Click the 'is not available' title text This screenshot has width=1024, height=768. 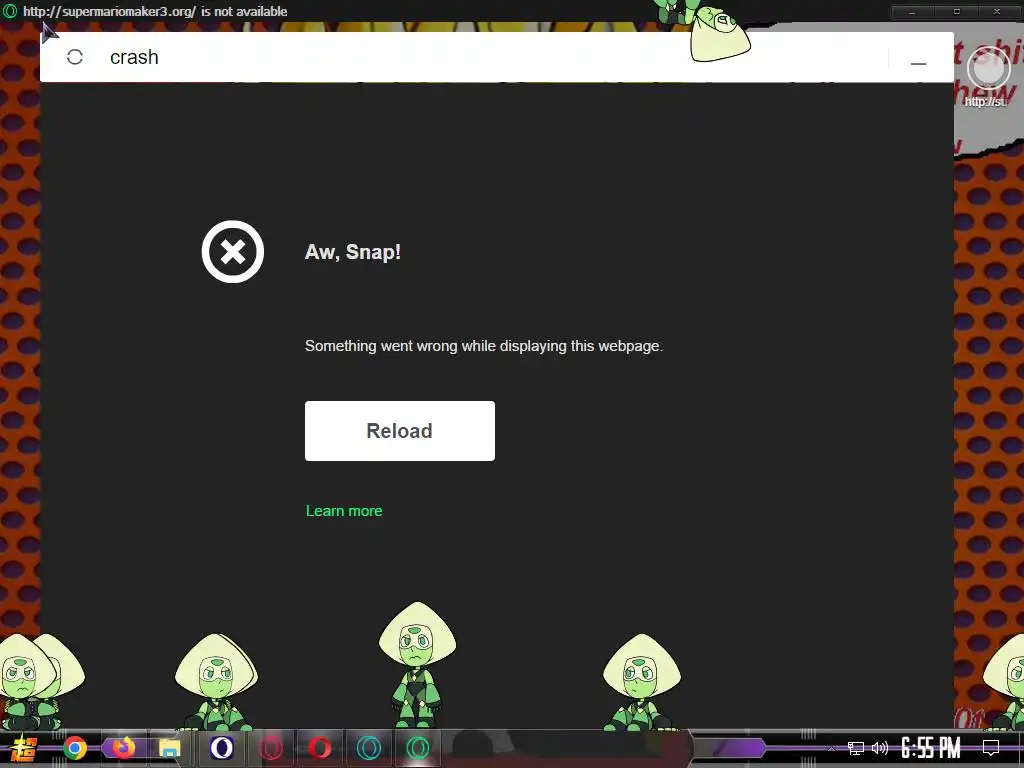(244, 12)
